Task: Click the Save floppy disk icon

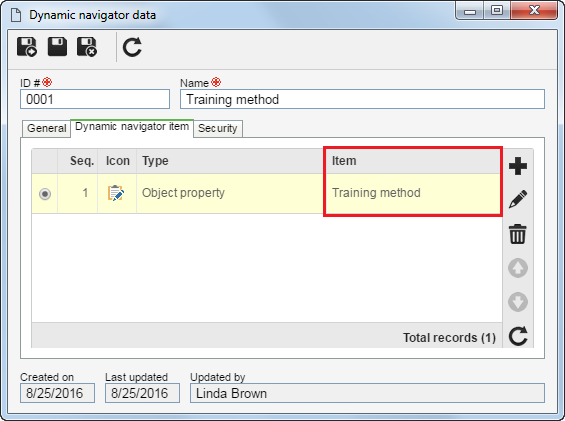Action: click(x=57, y=46)
